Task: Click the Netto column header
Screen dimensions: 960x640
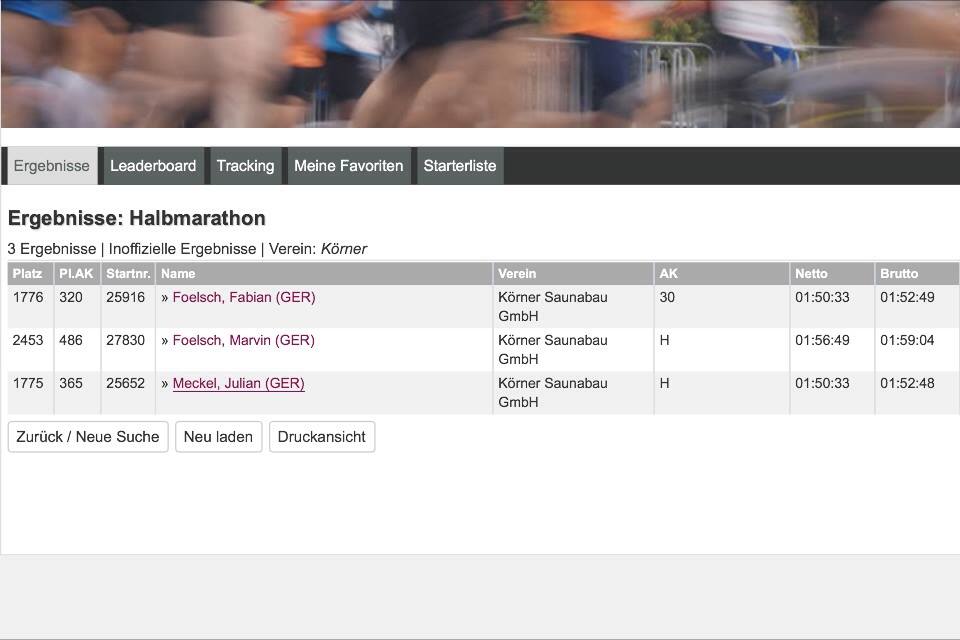Action: (832, 274)
